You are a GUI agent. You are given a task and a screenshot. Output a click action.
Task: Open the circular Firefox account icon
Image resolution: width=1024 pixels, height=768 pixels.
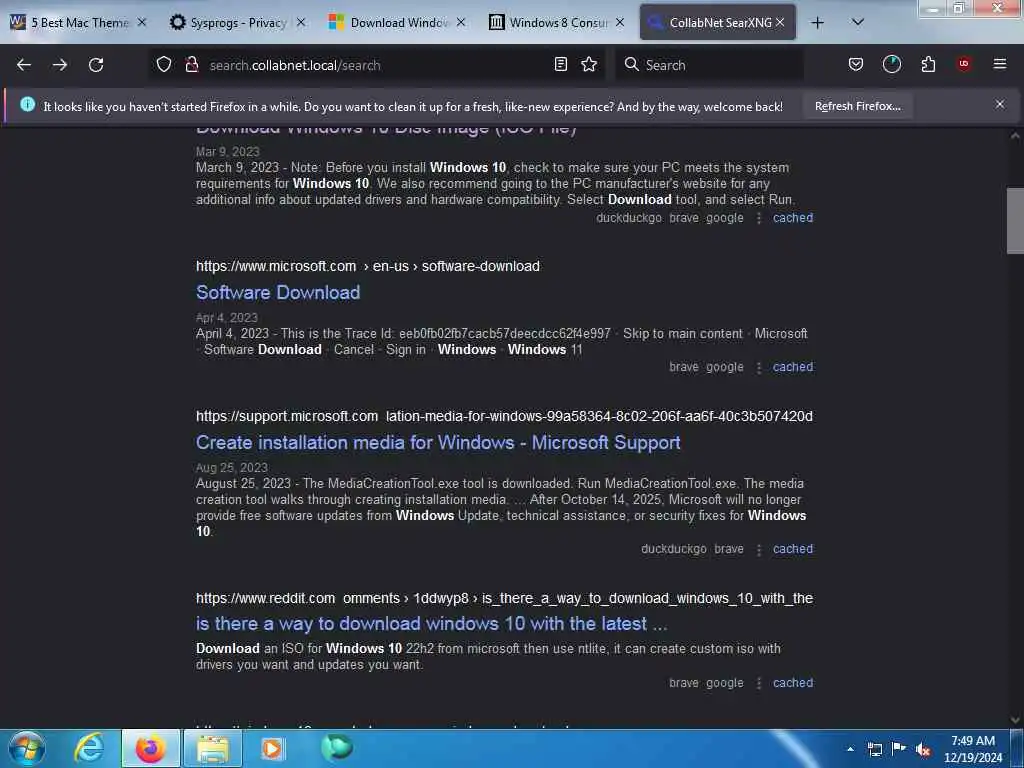pyautogui.click(x=891, y=64)
